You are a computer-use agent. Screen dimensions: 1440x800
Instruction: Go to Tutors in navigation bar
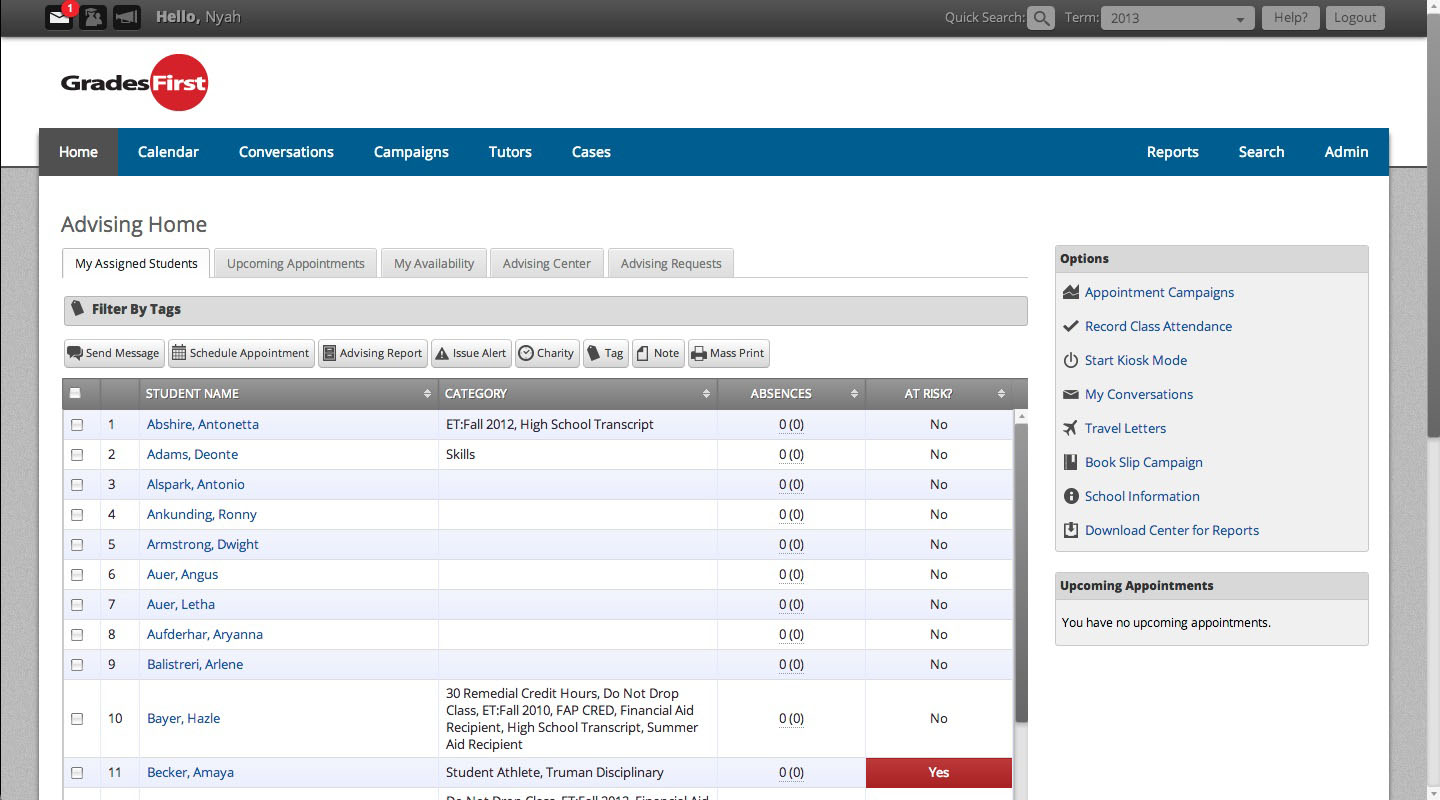[510, 152]
